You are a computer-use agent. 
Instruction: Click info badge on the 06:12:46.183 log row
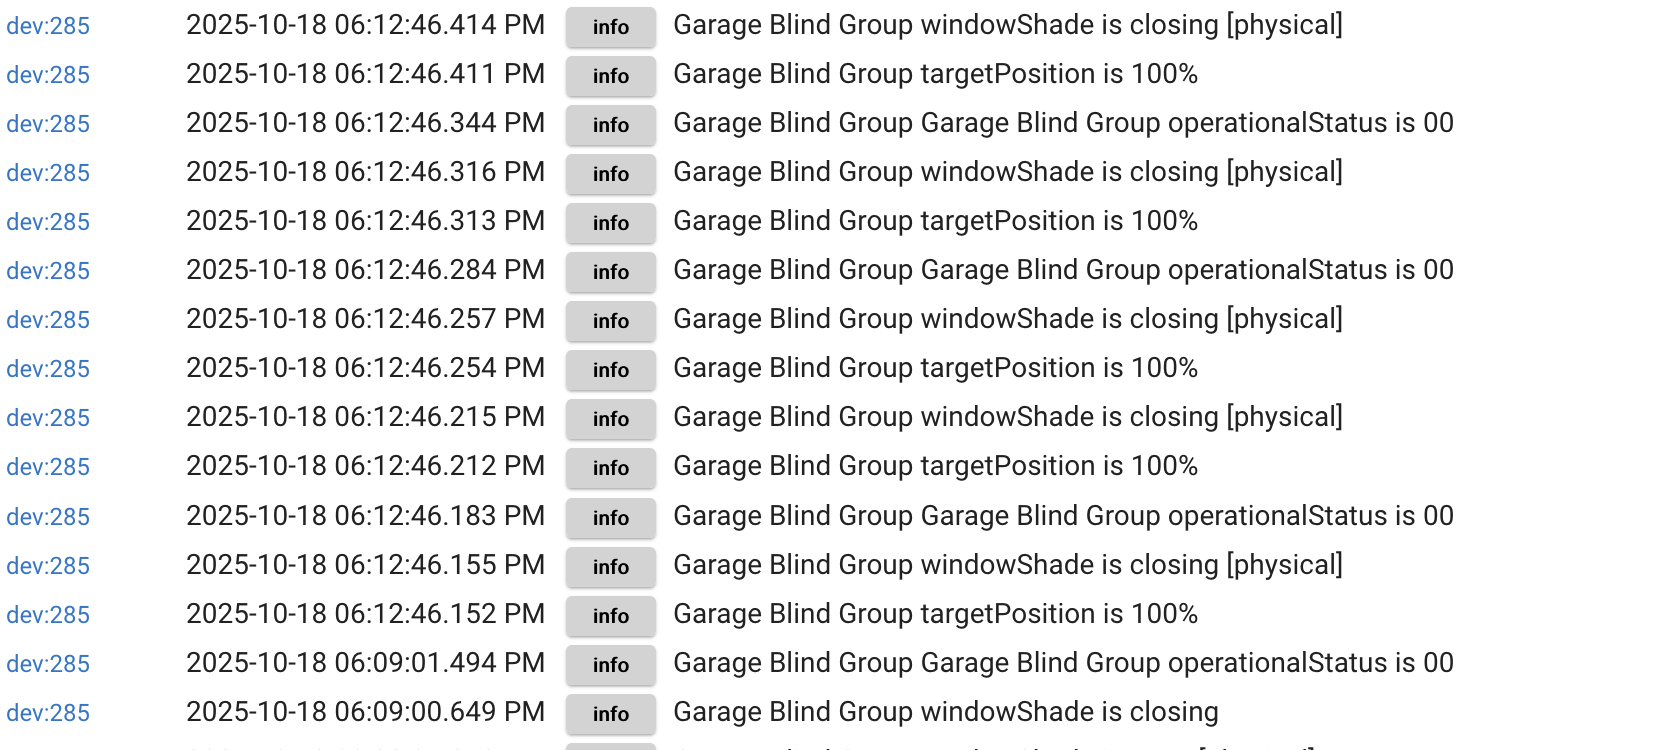click(x=610, y=518)
